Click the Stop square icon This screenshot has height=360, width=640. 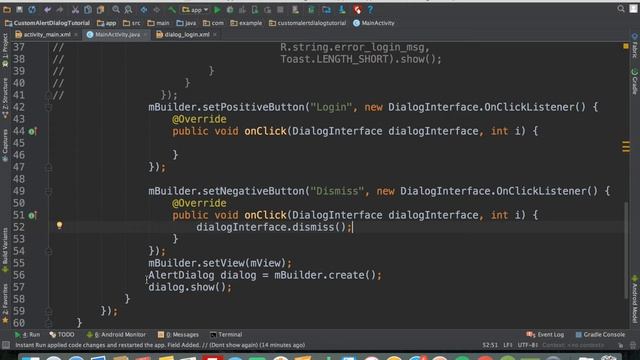click(x=280, y=9)
